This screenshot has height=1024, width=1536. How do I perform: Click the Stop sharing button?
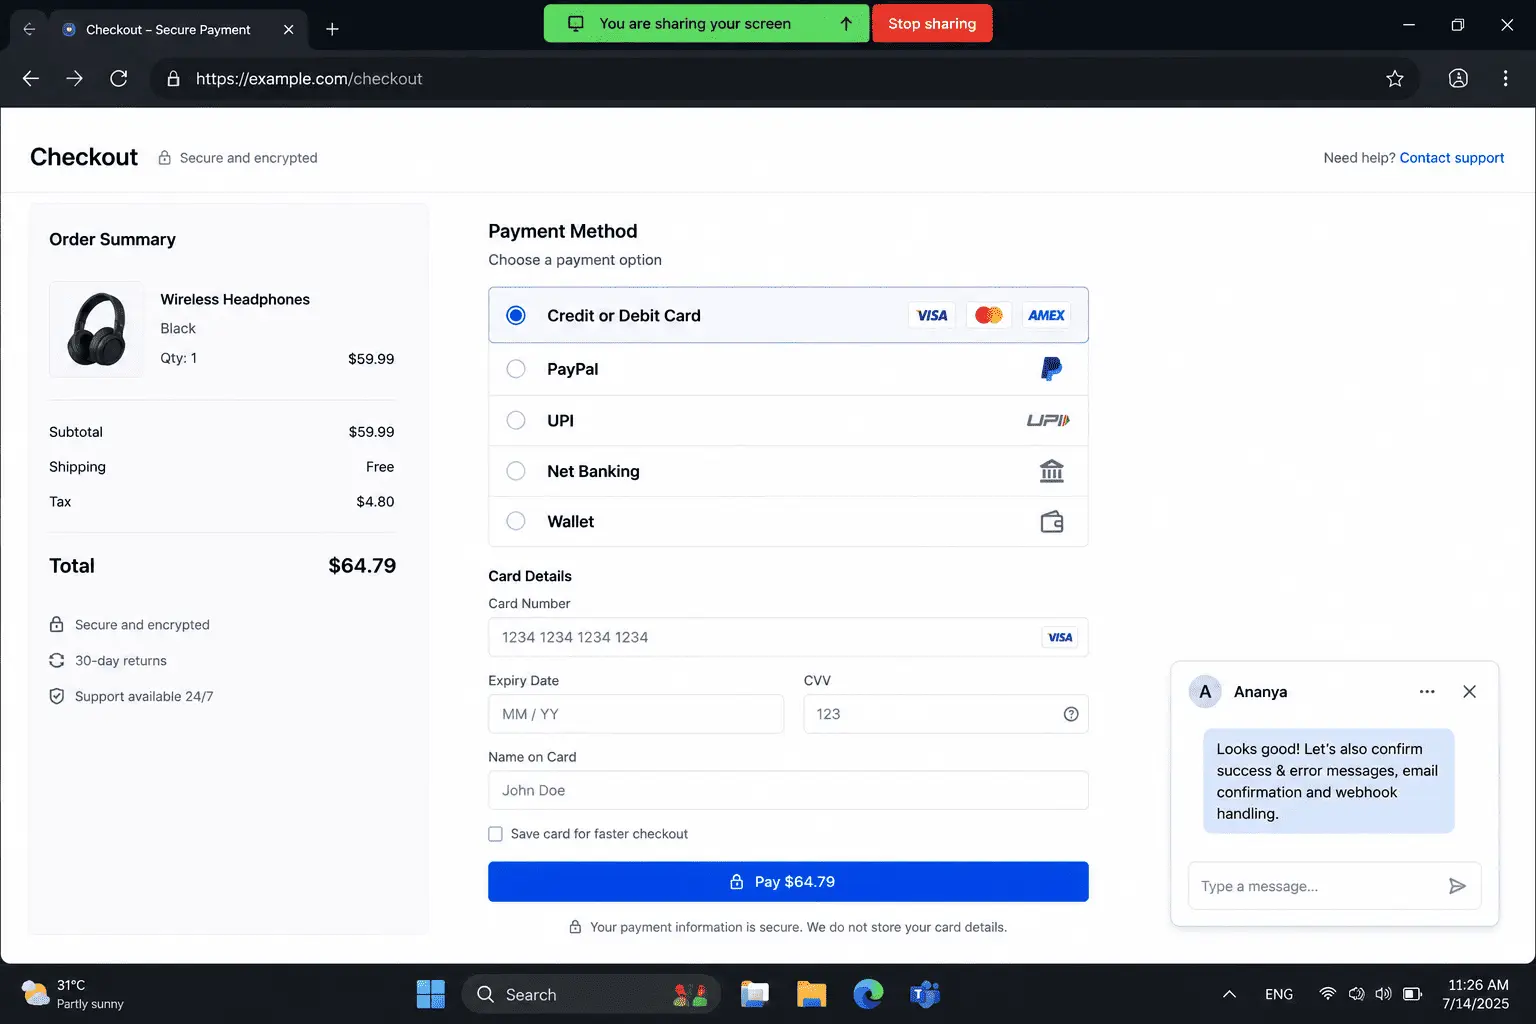[932, 23]
